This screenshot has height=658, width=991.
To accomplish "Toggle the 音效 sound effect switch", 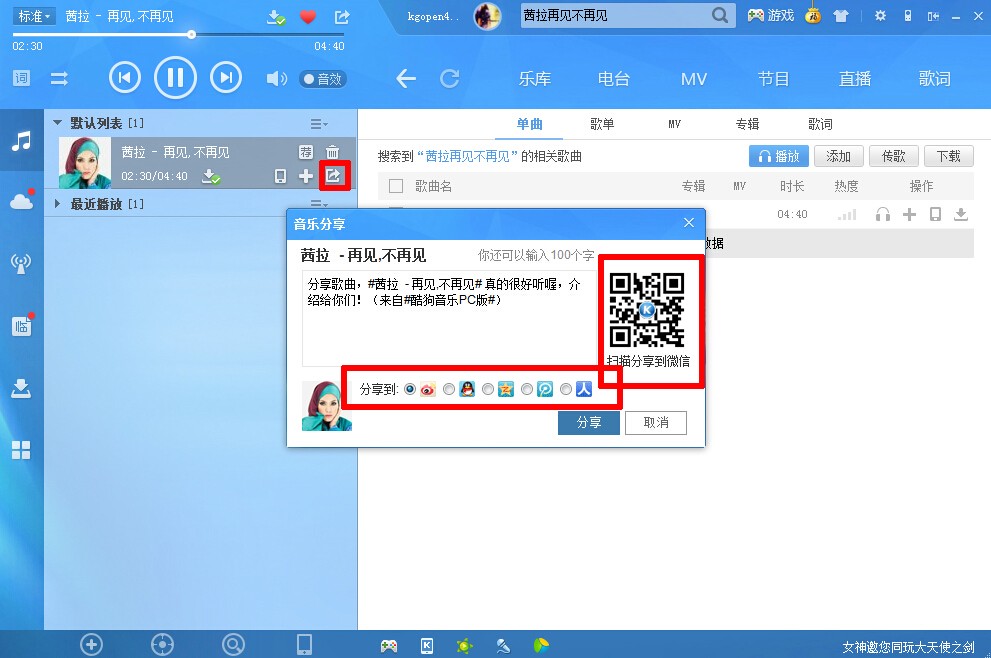I will (323, 79).
